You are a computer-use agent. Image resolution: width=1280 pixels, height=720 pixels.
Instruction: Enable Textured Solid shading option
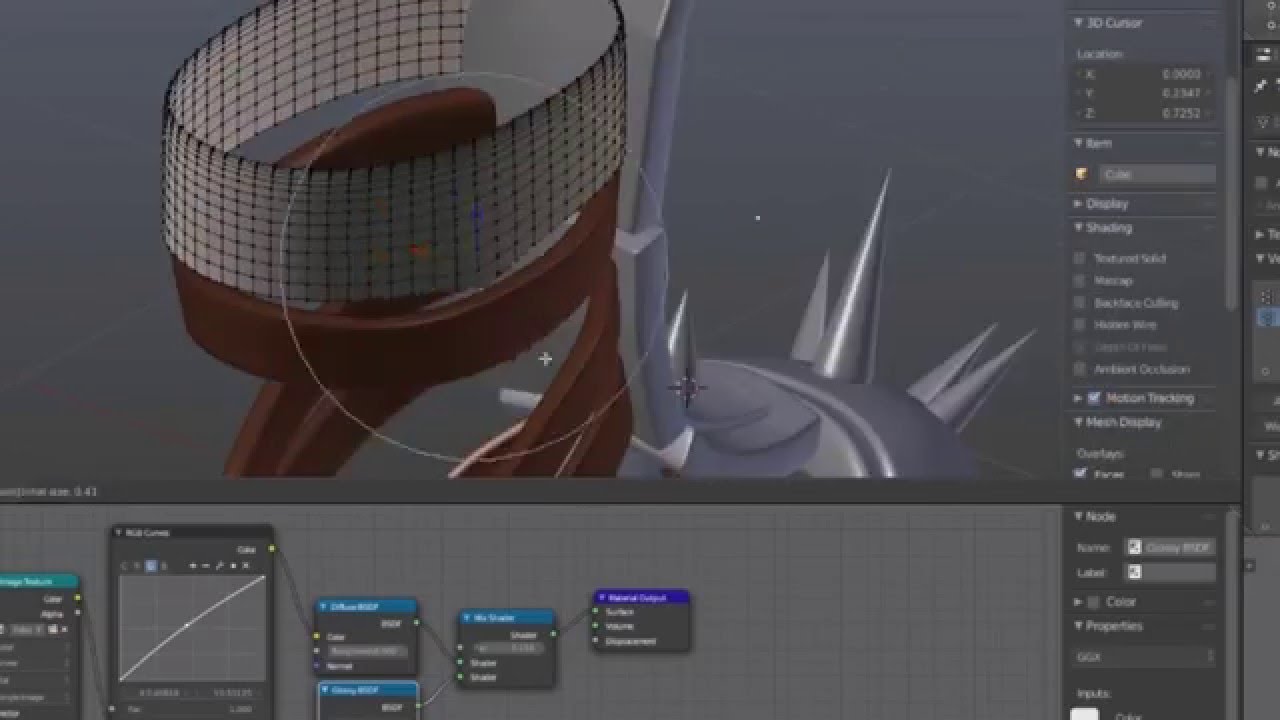1080,258
